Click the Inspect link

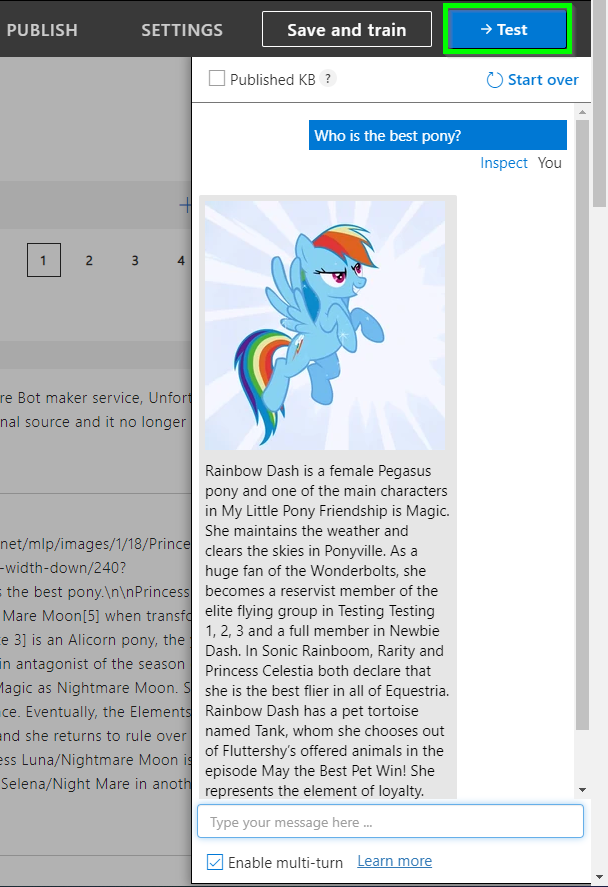pyautogui.click(x=504, y=163)
